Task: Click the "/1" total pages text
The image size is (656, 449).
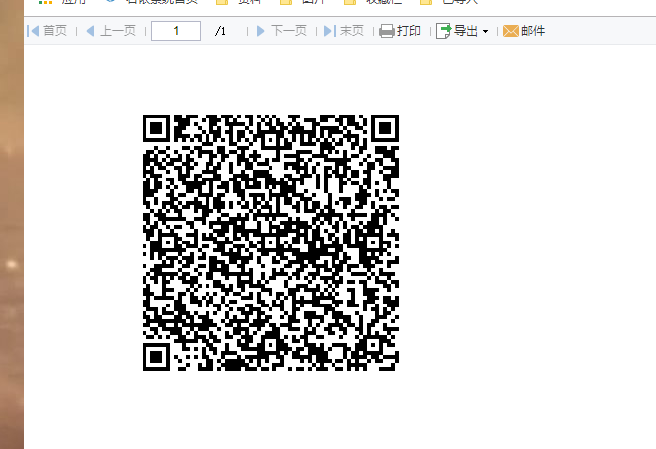Action: (x=220, y=31)
